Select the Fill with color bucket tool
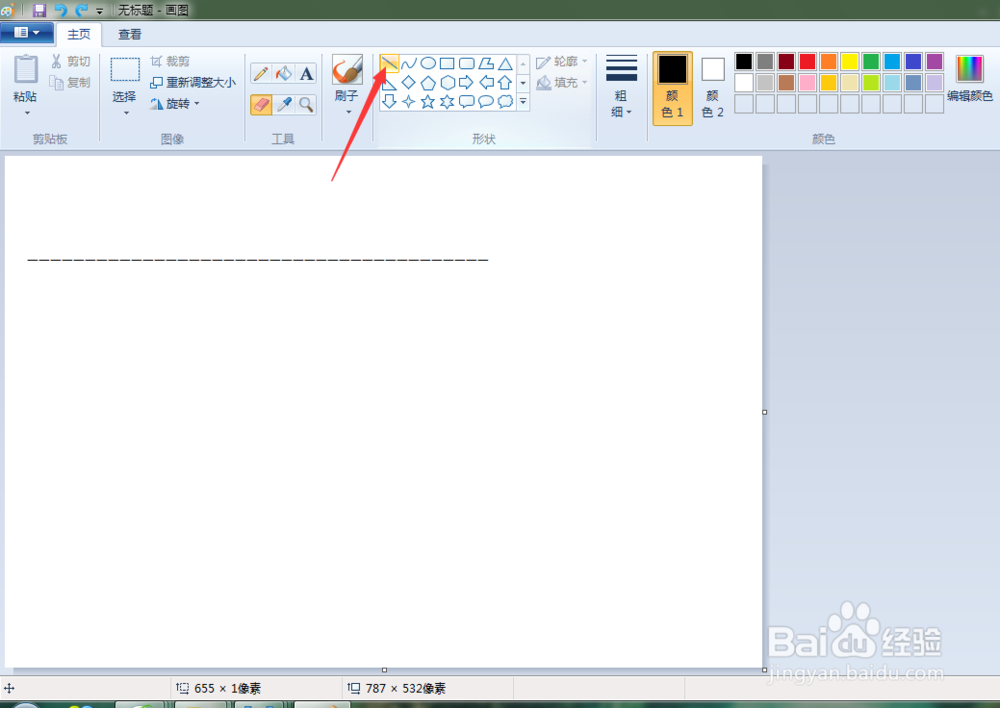Viewport: 1000px width, 708px height. click(284, 74)
